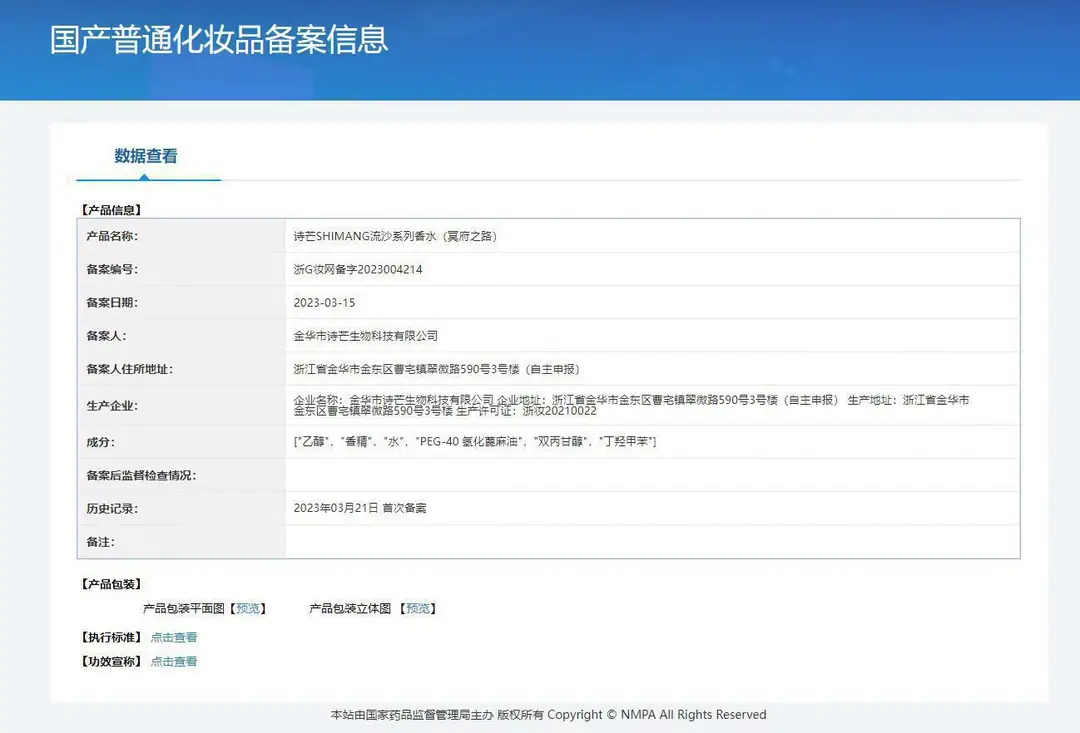Screen dimensions: 1080x733
Task: Click the 【功效宣称】 label
Action: tap(111, 661)
